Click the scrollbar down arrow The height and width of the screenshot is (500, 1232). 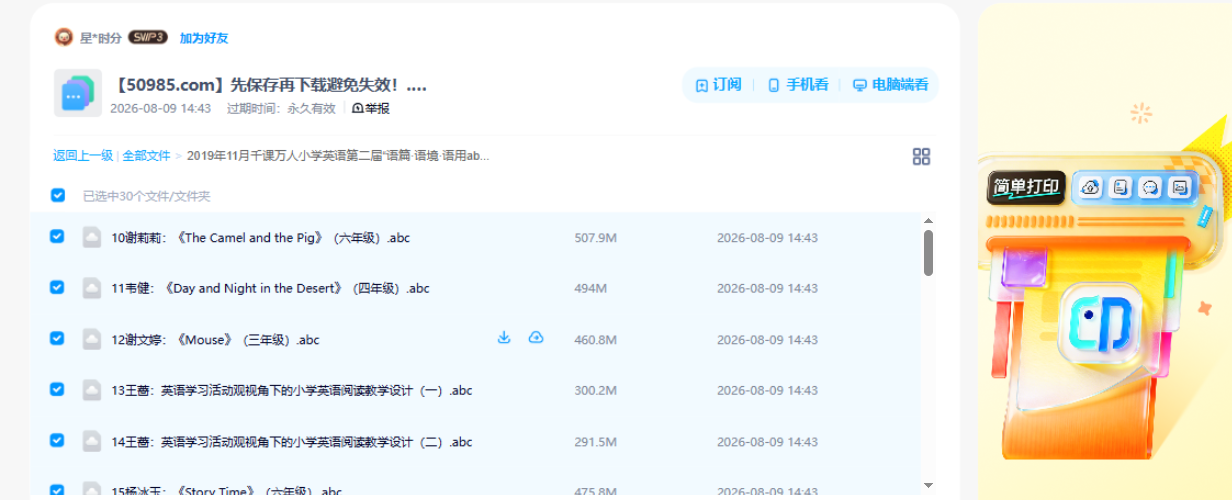click(928, 485)
